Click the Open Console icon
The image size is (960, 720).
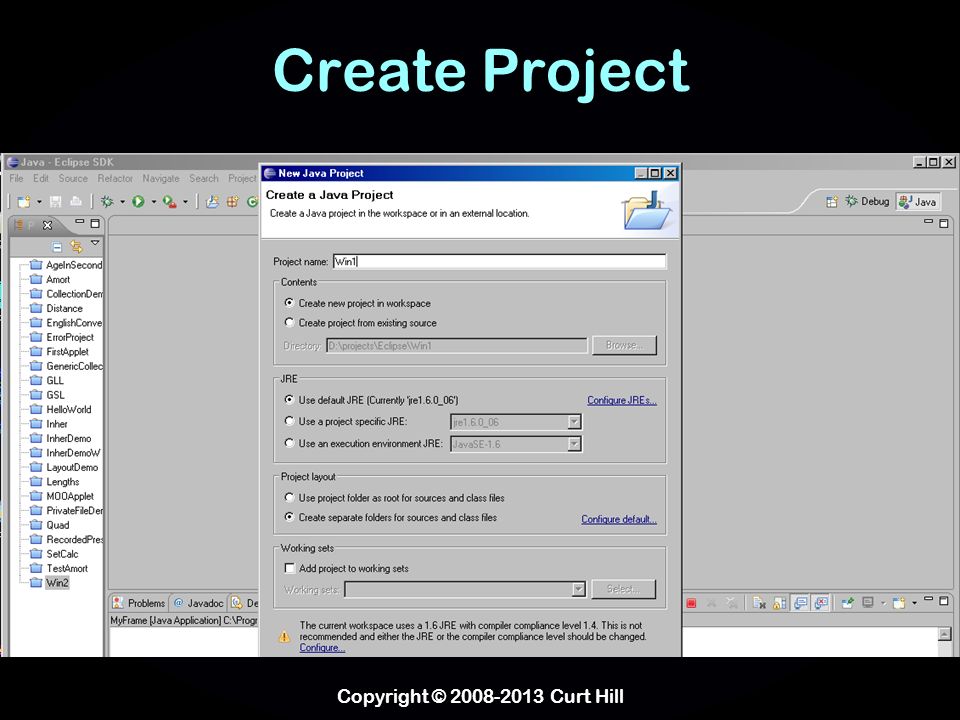tap(899, 603)
